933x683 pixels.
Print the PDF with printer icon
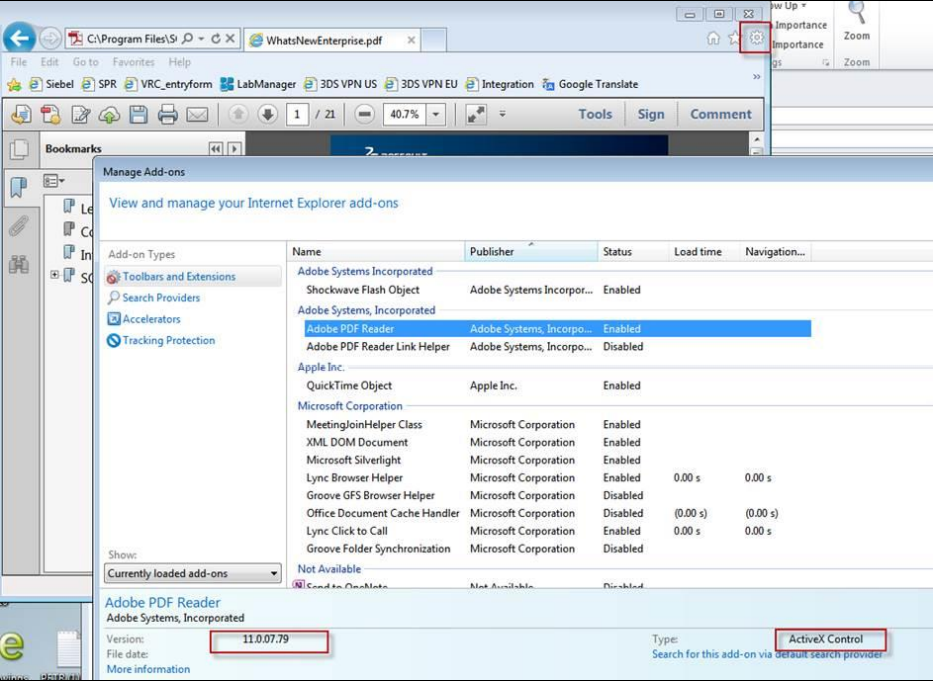coord(167,114)
